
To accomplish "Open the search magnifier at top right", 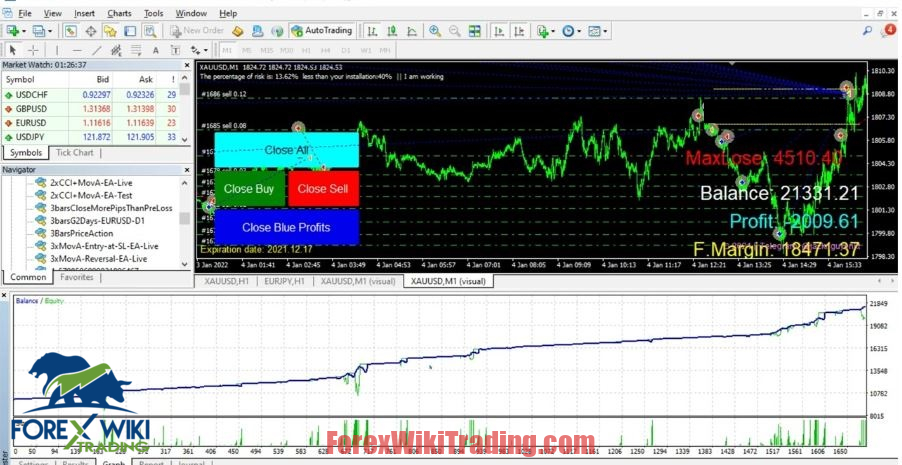I will tap(867, 31).
